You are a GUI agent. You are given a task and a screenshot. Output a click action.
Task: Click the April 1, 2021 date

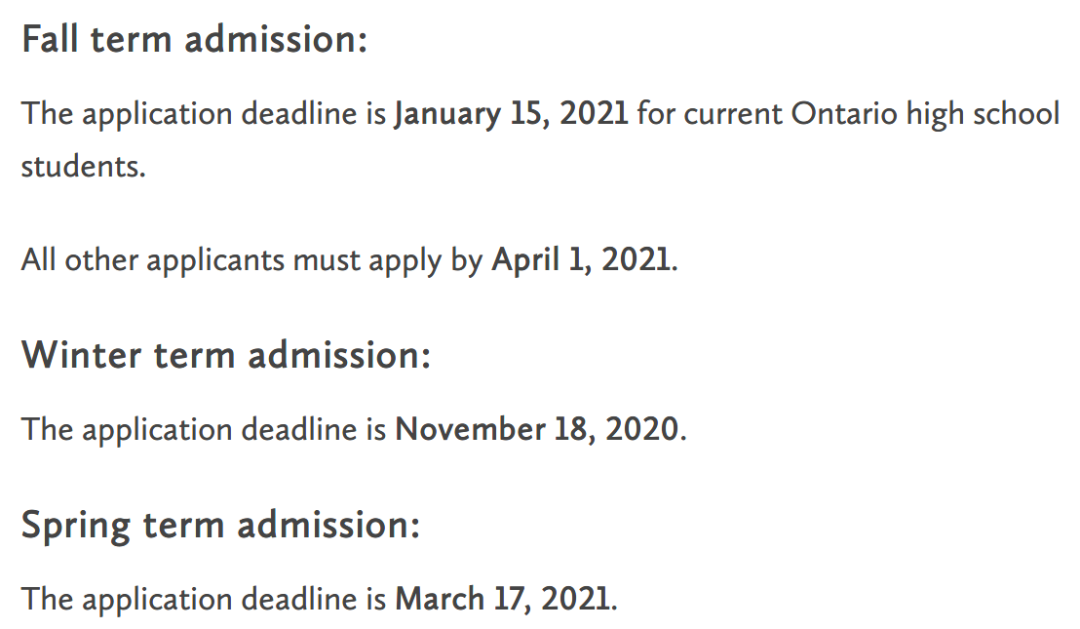(x=581, y=260)
